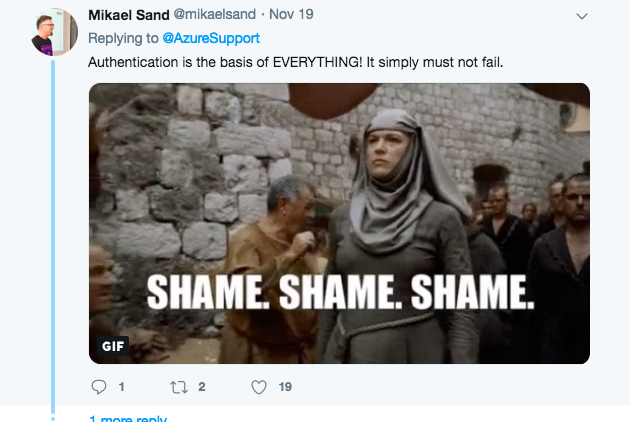Viewport: 630px width, 422px height.
Task: Click the retweet count number 2
Action: click(202, 387)
